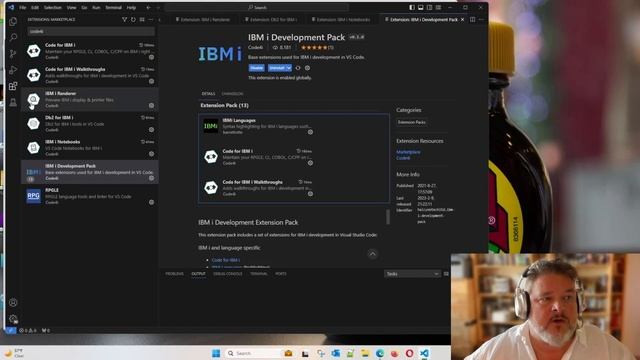Open the Testing flask view
The width and height of the screenshot is (640, 360).
(13, 102)
